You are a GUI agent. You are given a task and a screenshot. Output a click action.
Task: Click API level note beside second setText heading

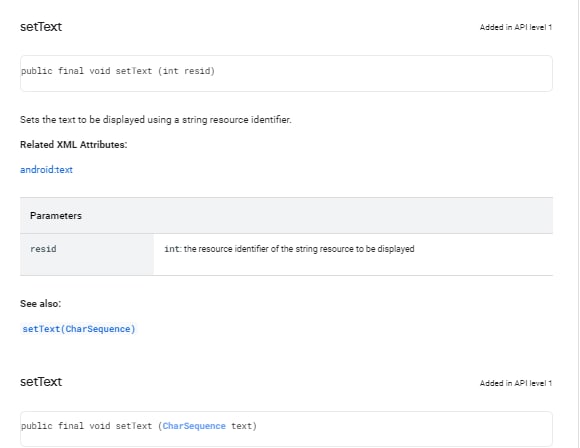tap(516, 383)
